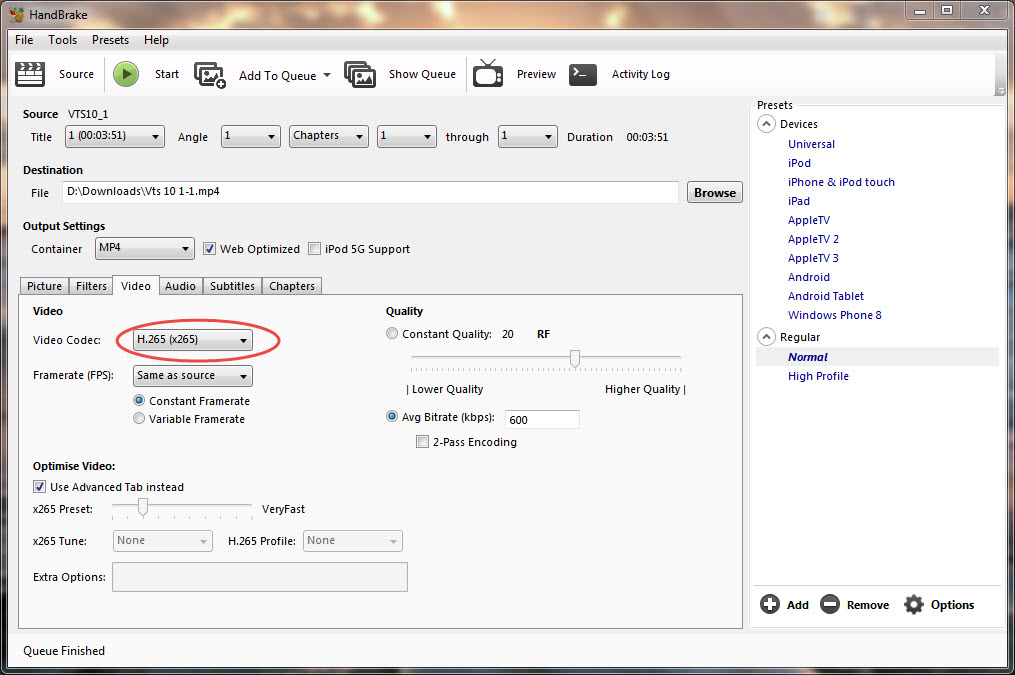
Task: Select the Normal preset
Action: [807, 357]
